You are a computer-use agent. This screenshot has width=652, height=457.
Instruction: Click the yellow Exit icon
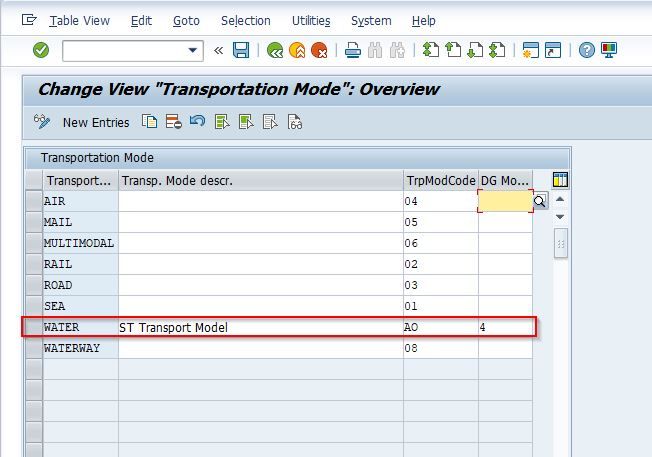click(x=297, y=51)
